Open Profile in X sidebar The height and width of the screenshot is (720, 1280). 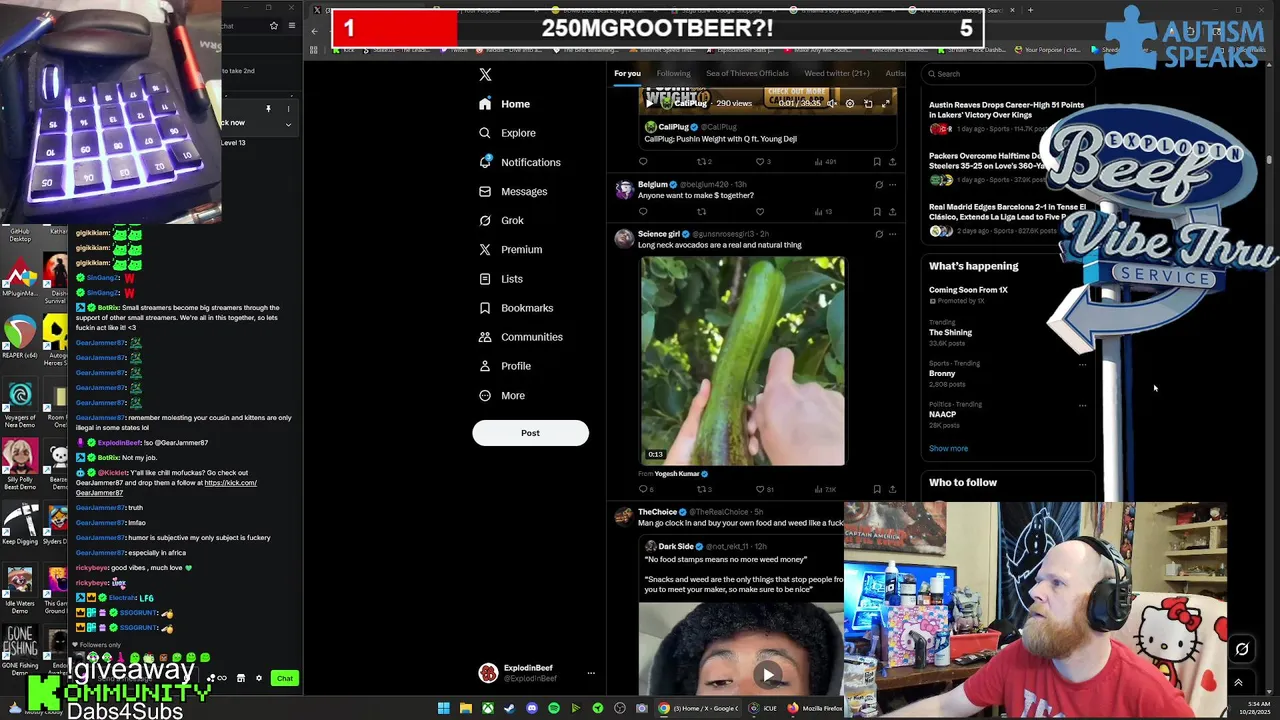[x=505, y=366]
